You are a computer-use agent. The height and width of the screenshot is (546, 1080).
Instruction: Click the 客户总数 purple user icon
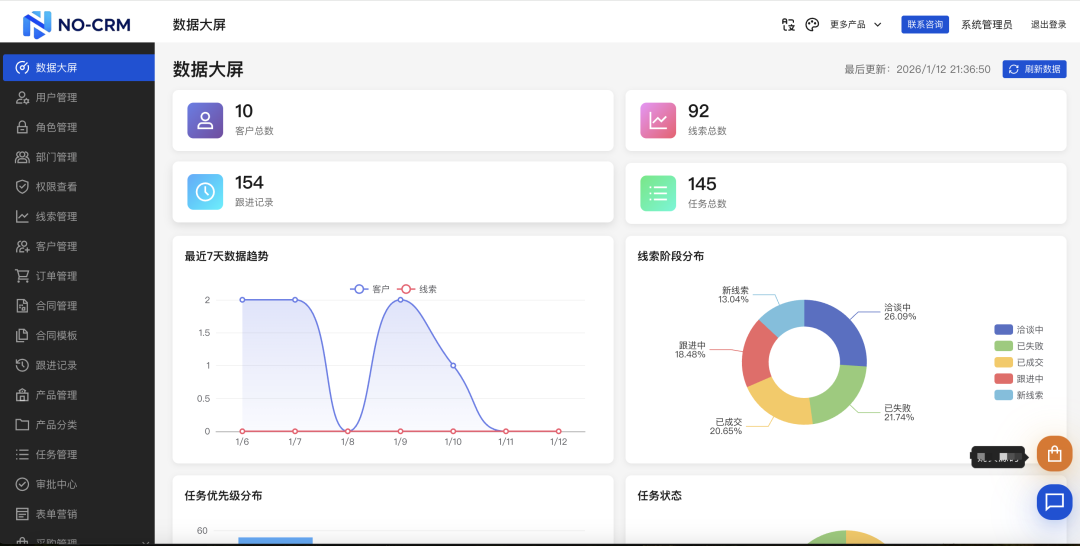click(x=205, y=120)
